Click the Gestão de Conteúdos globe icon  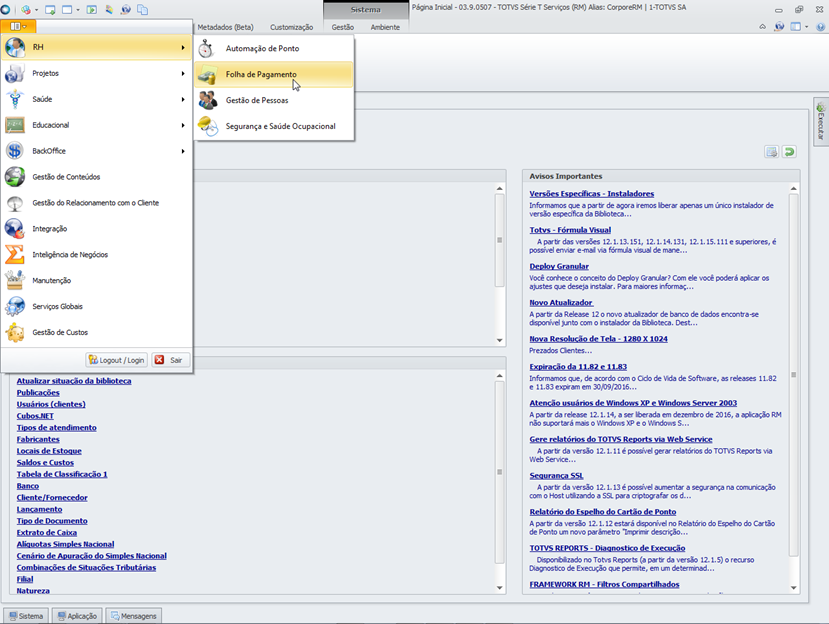[15, 177]
